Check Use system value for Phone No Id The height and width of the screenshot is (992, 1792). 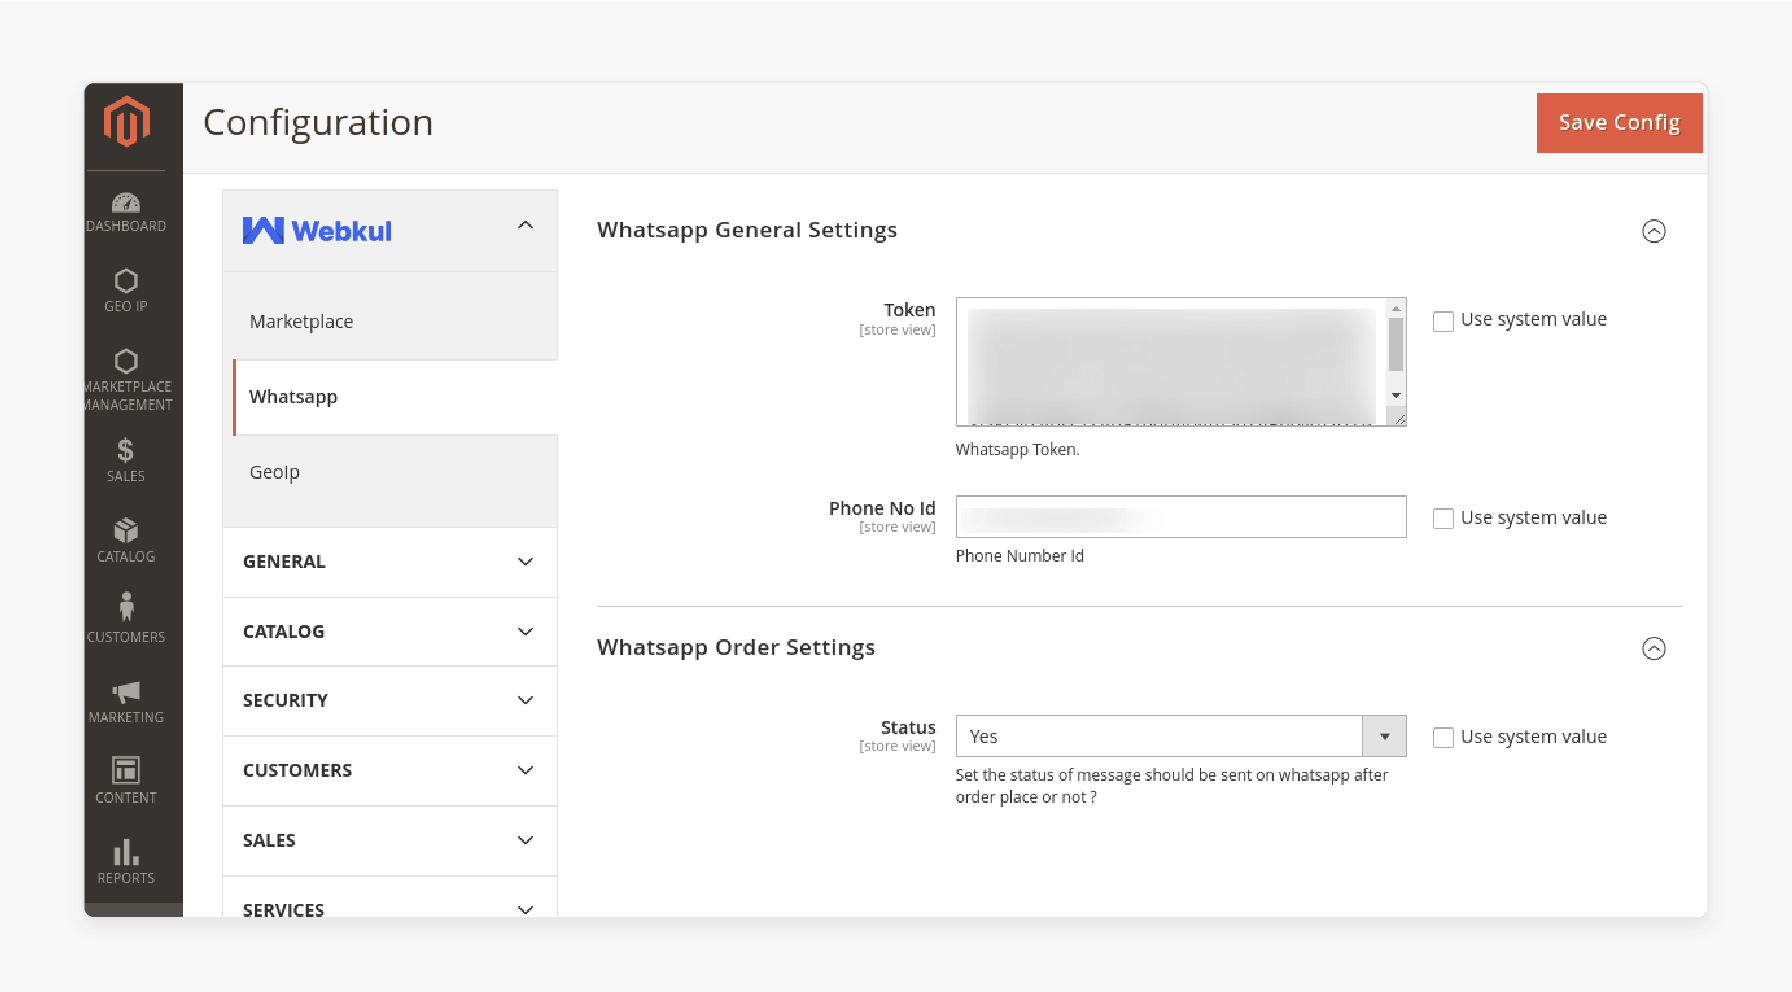[x=1443, y=518]
